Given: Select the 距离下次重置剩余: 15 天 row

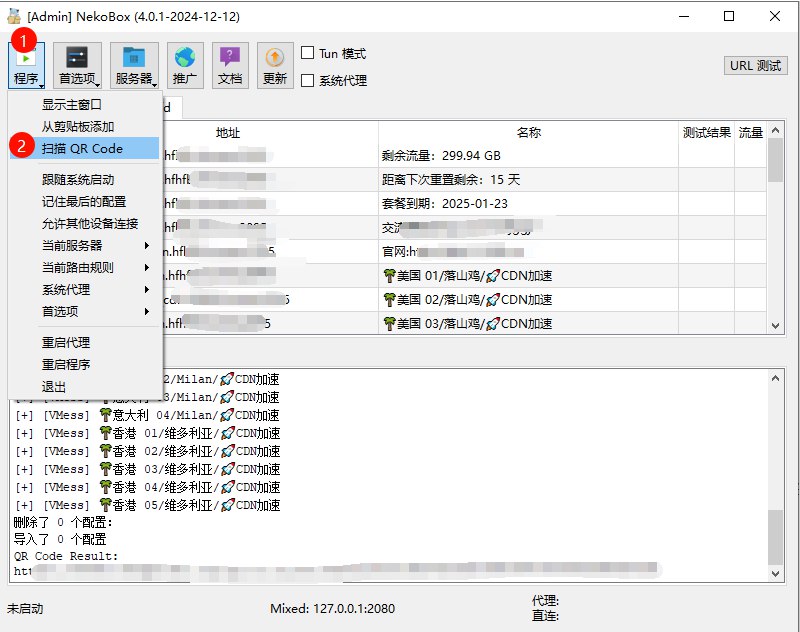Looking at the screenshot, I should pos(464,180).
